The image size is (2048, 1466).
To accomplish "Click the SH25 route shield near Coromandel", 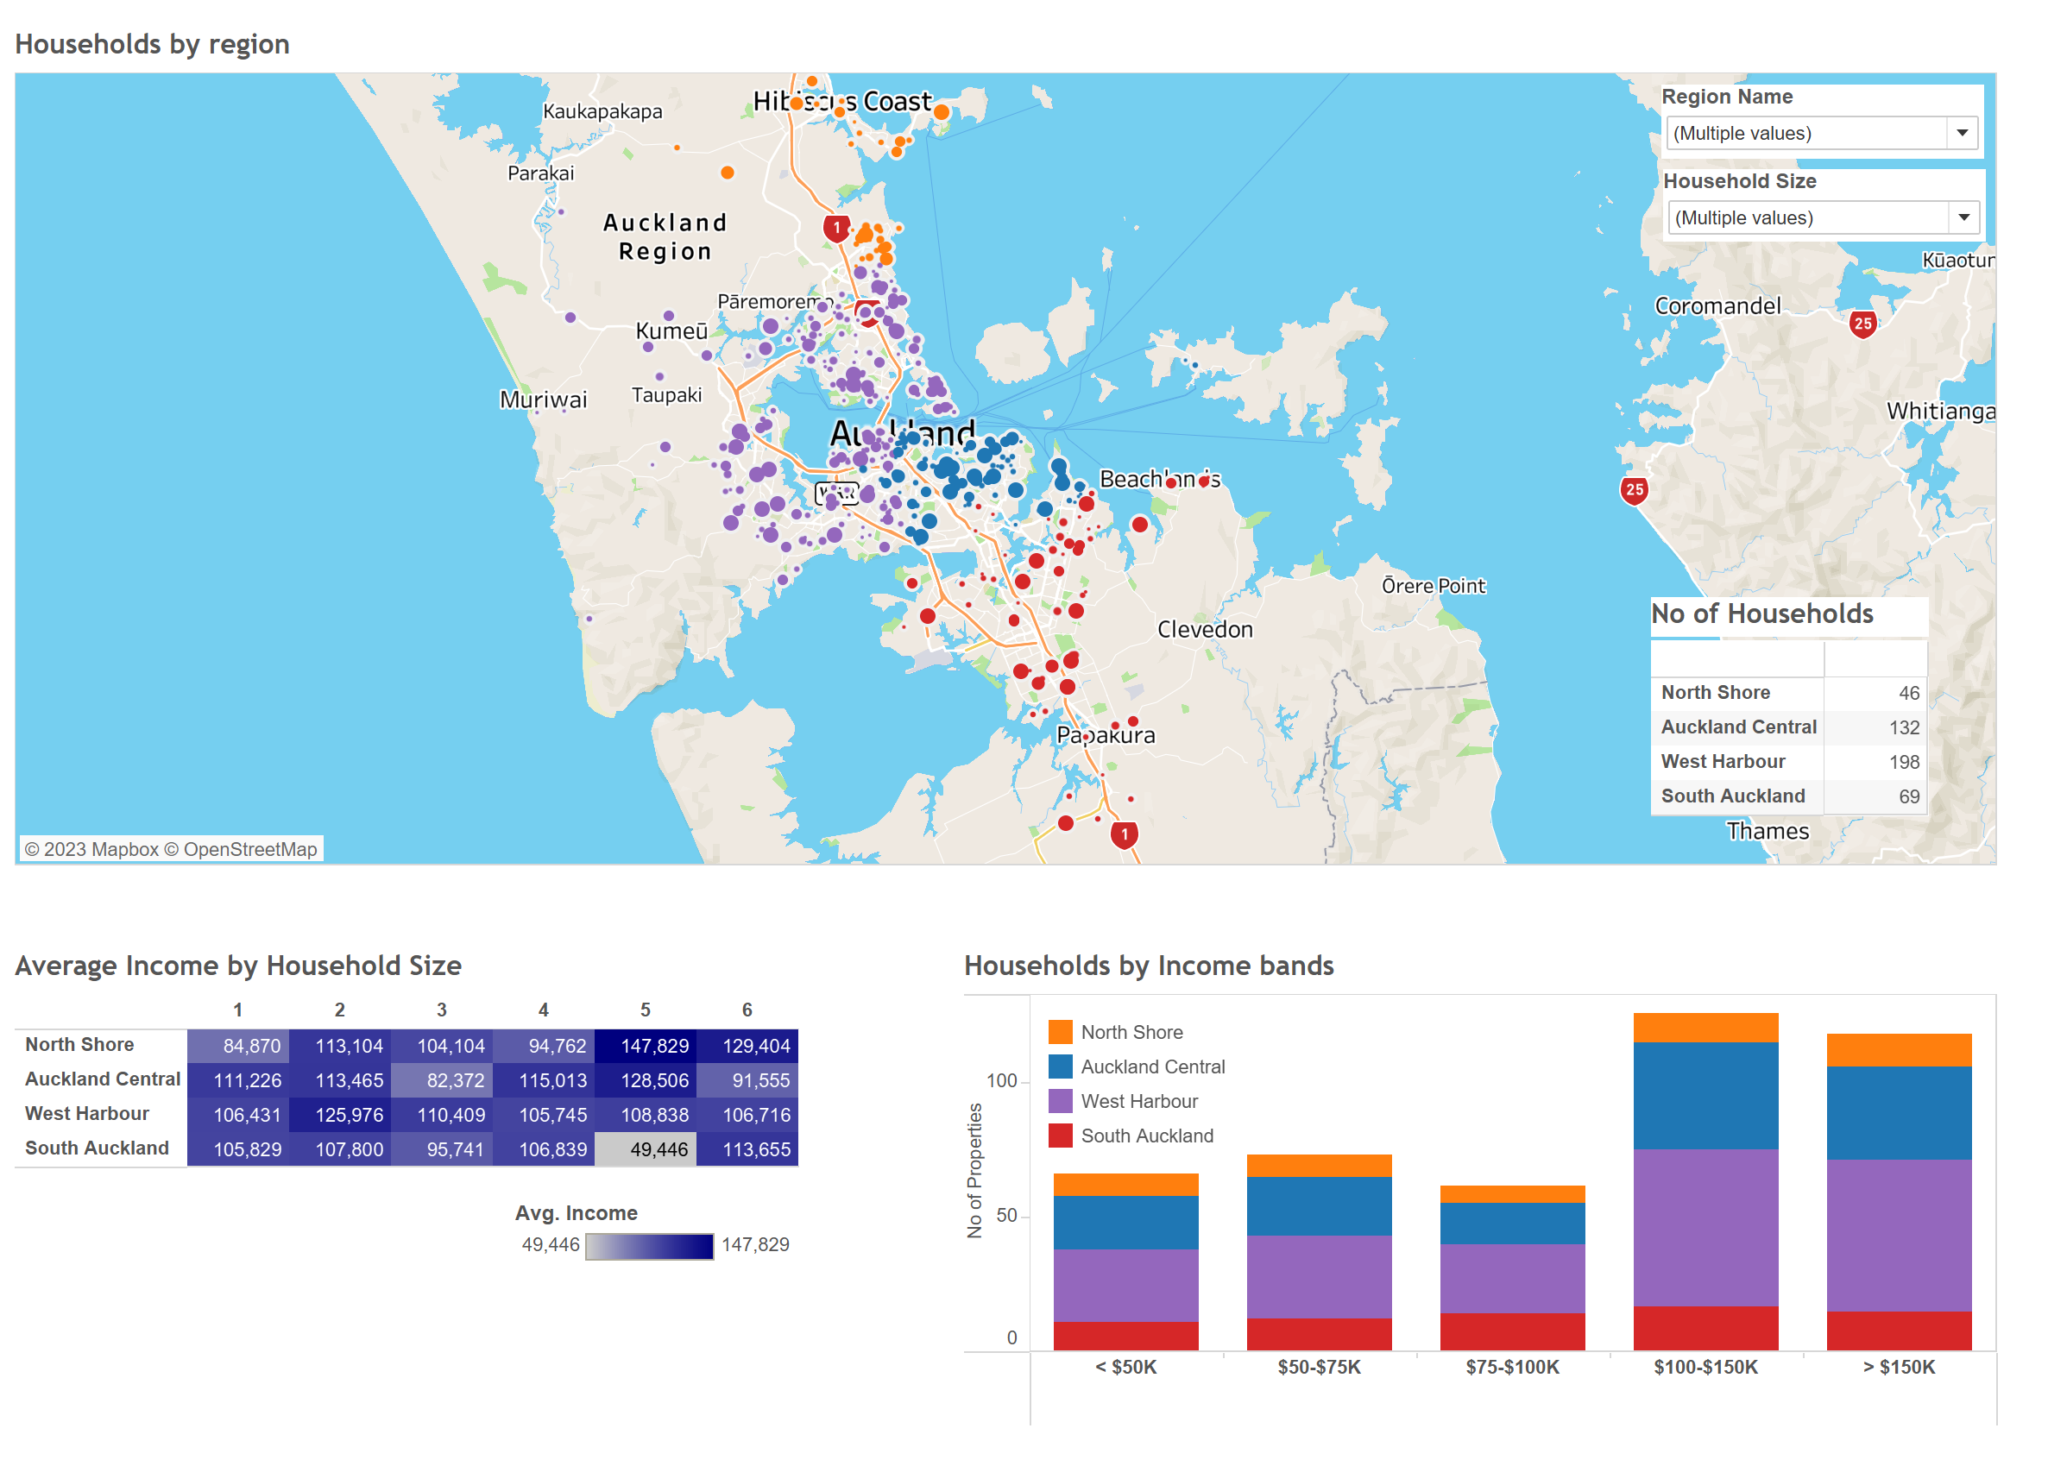I will (1862, 324).
